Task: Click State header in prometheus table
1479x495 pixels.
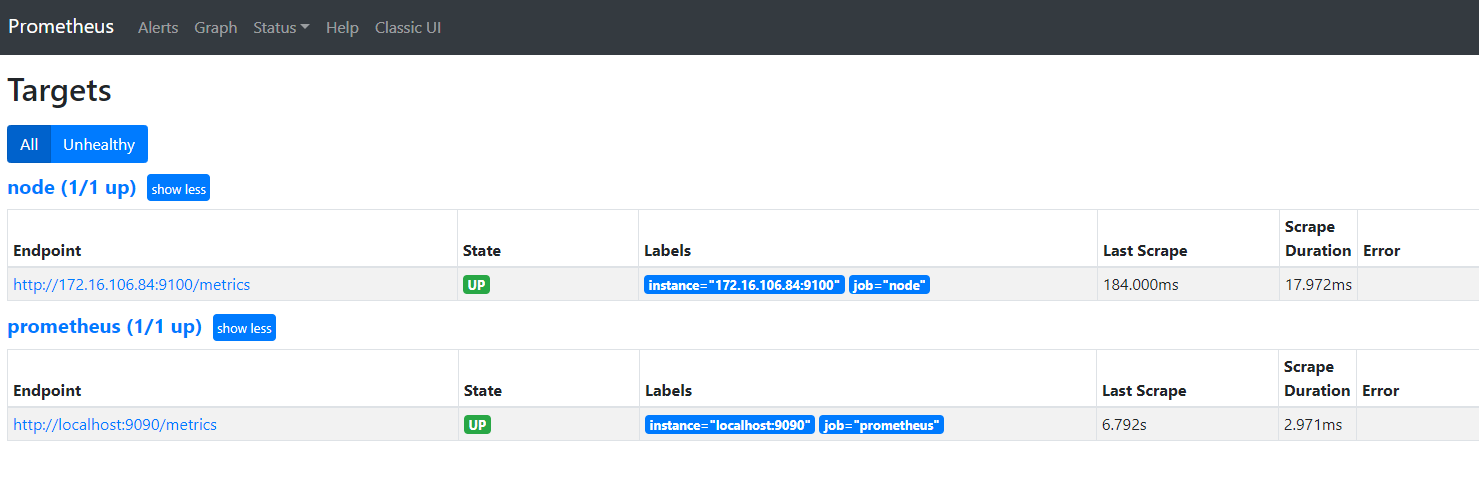Action: pos(483,391)
